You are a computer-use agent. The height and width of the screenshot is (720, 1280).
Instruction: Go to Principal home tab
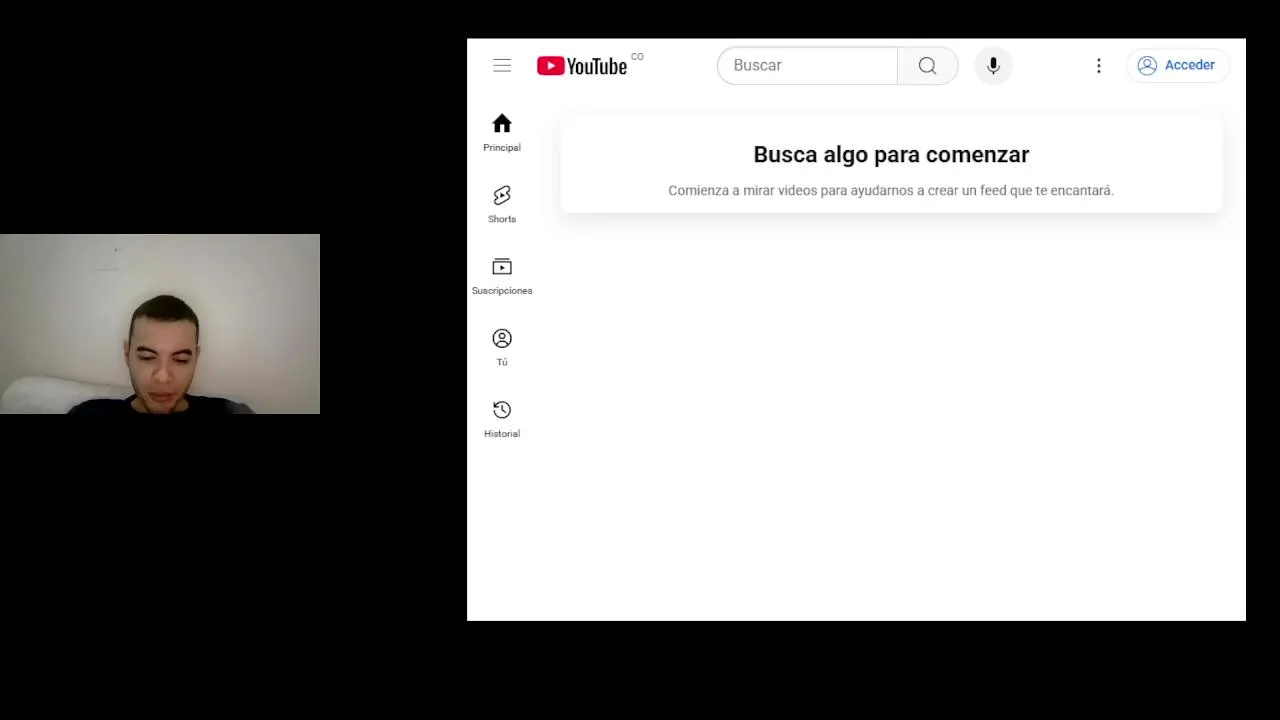502,132
